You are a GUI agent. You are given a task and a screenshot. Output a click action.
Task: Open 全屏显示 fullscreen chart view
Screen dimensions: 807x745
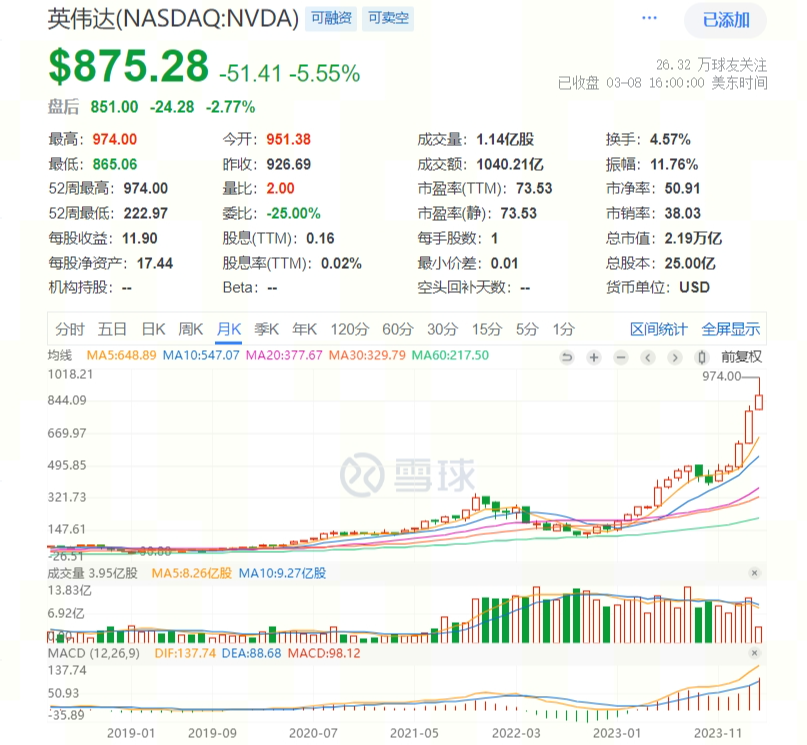click(x=731, y=329)
